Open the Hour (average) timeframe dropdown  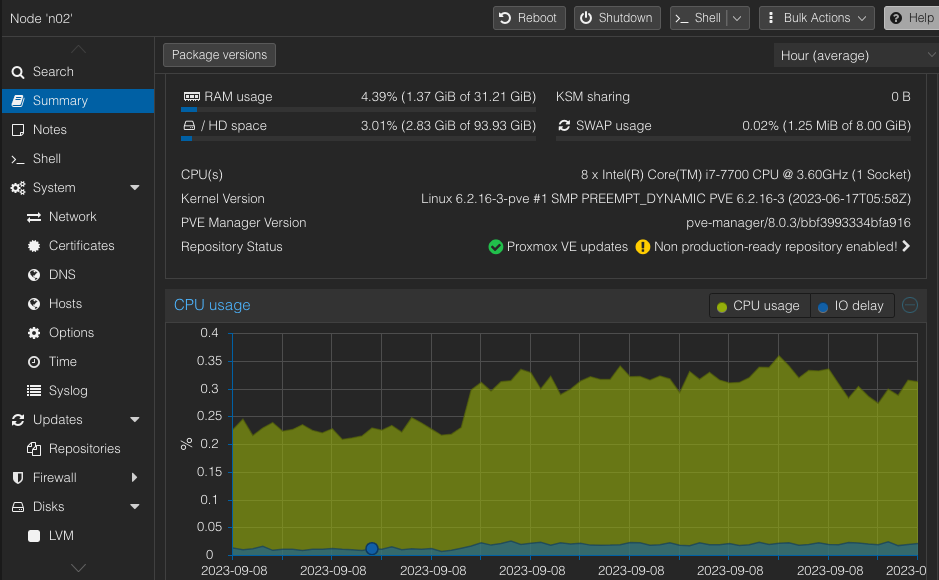[855, 56]
